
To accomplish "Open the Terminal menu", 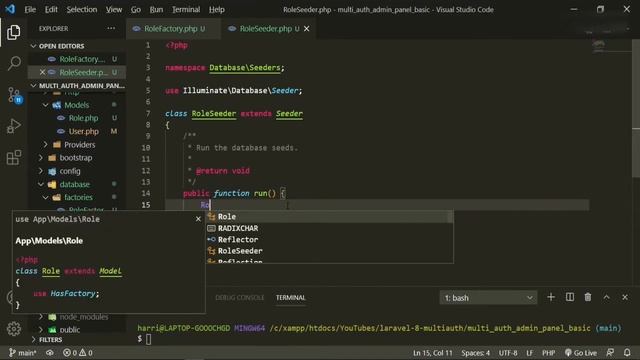I will click(x=186, y=9).
